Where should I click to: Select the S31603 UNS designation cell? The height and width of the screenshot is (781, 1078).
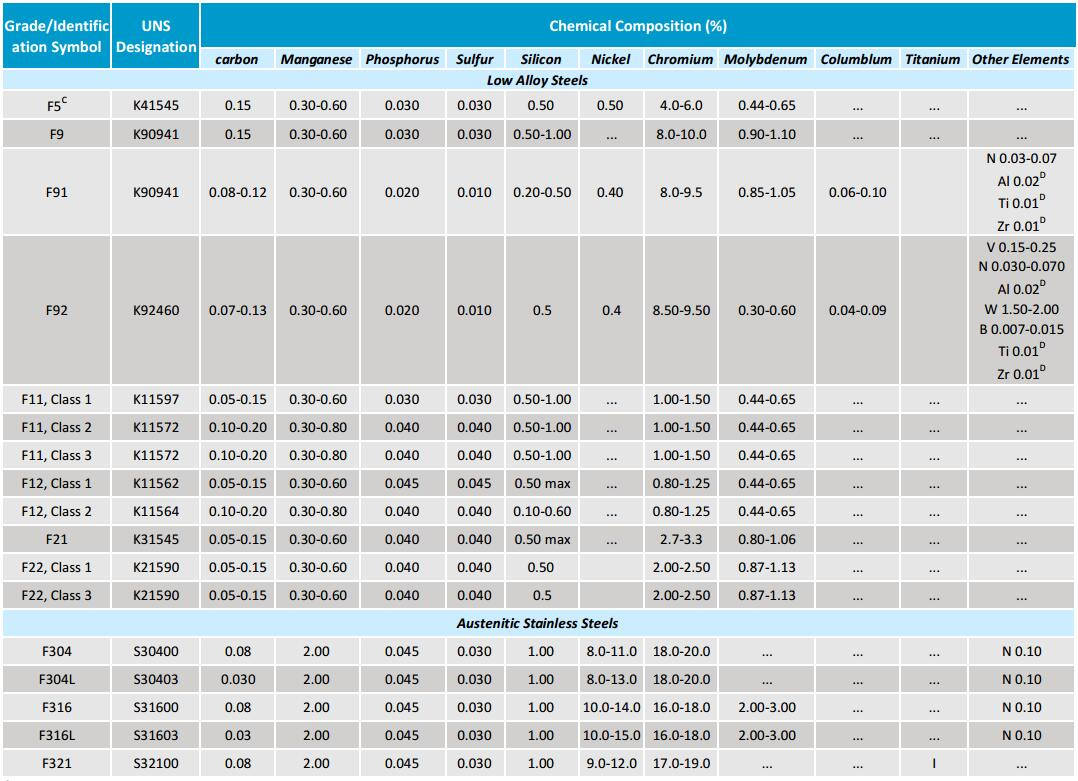156,735
